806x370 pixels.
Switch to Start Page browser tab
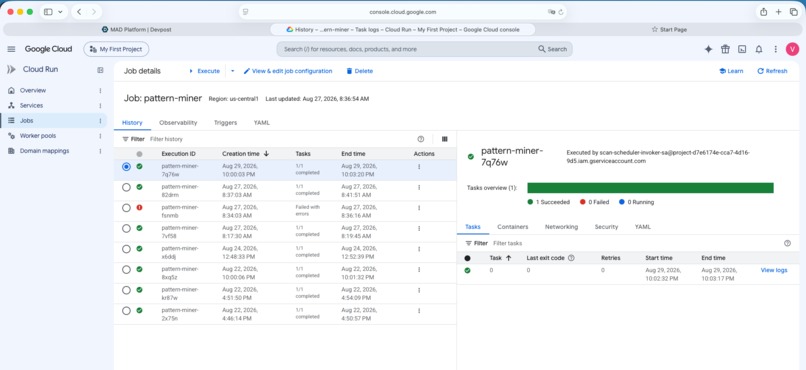(x=669, y=29)
